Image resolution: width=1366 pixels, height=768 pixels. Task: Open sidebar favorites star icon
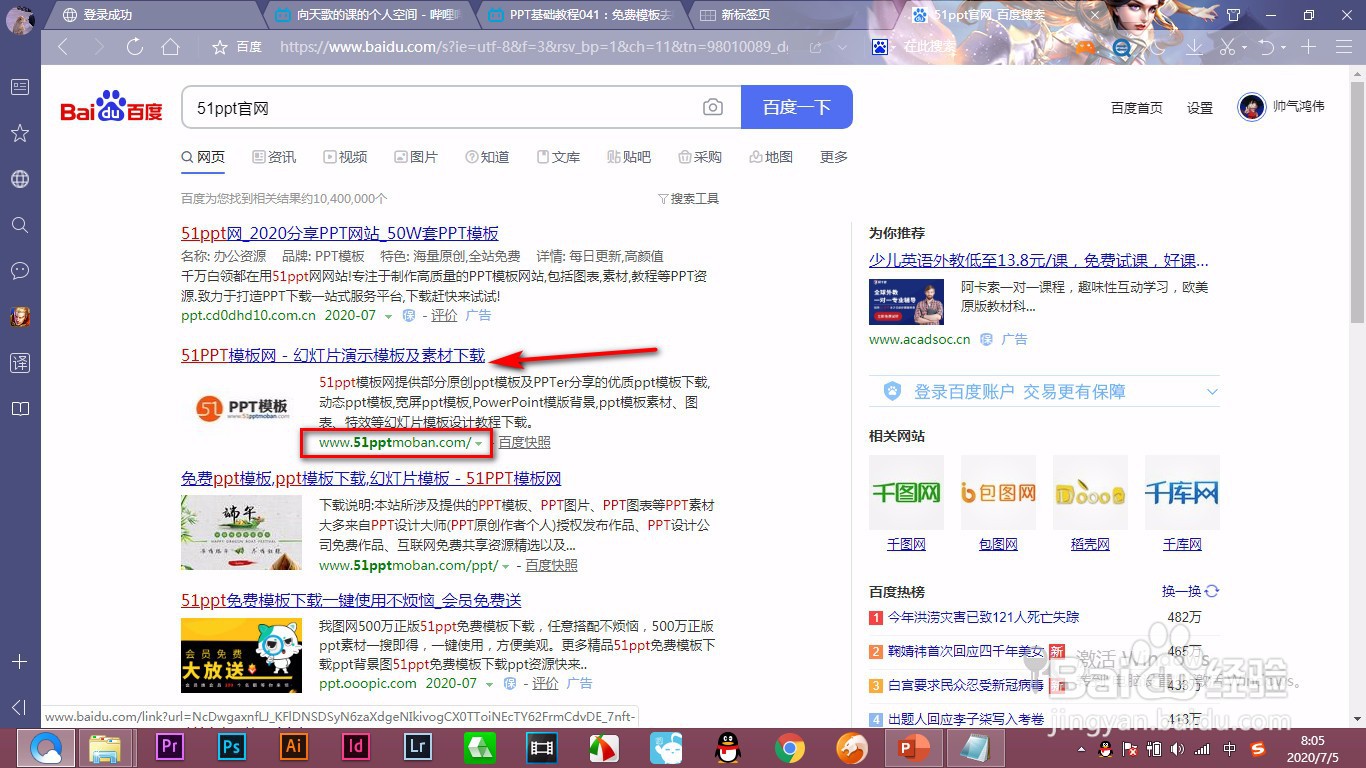tap(19, 133)
